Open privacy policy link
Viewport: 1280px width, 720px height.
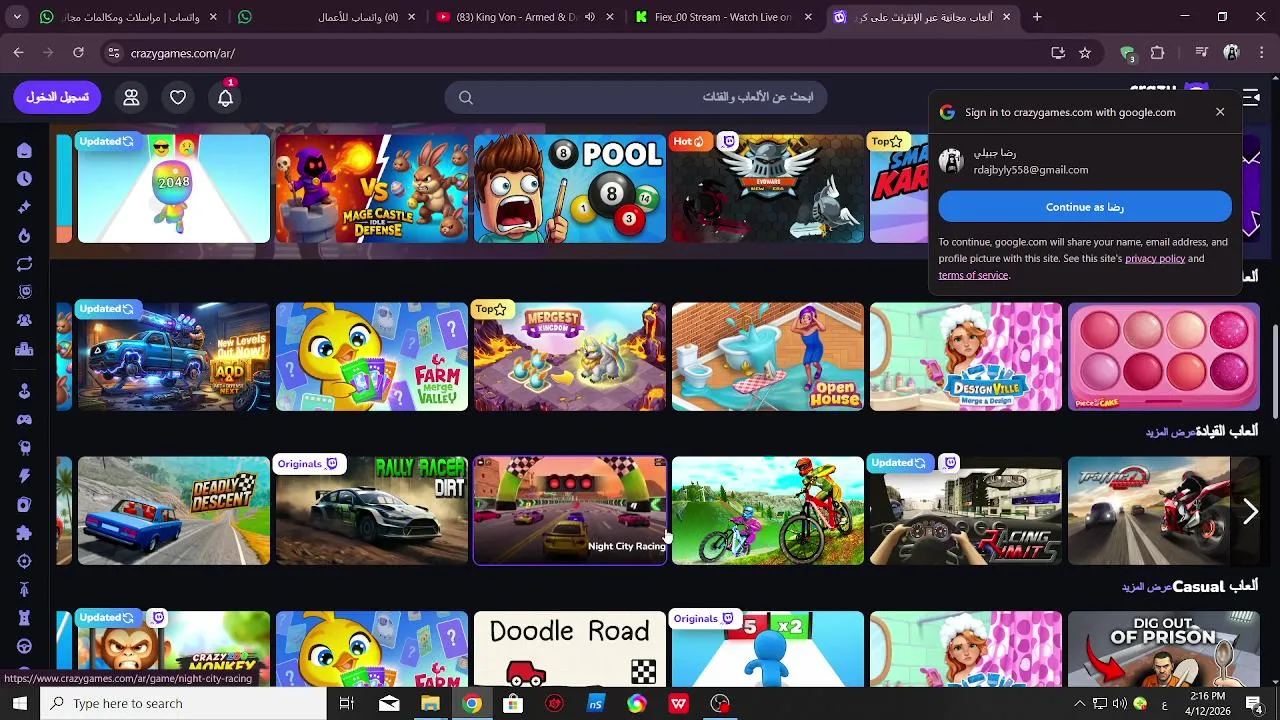(x=1154, y=259)
